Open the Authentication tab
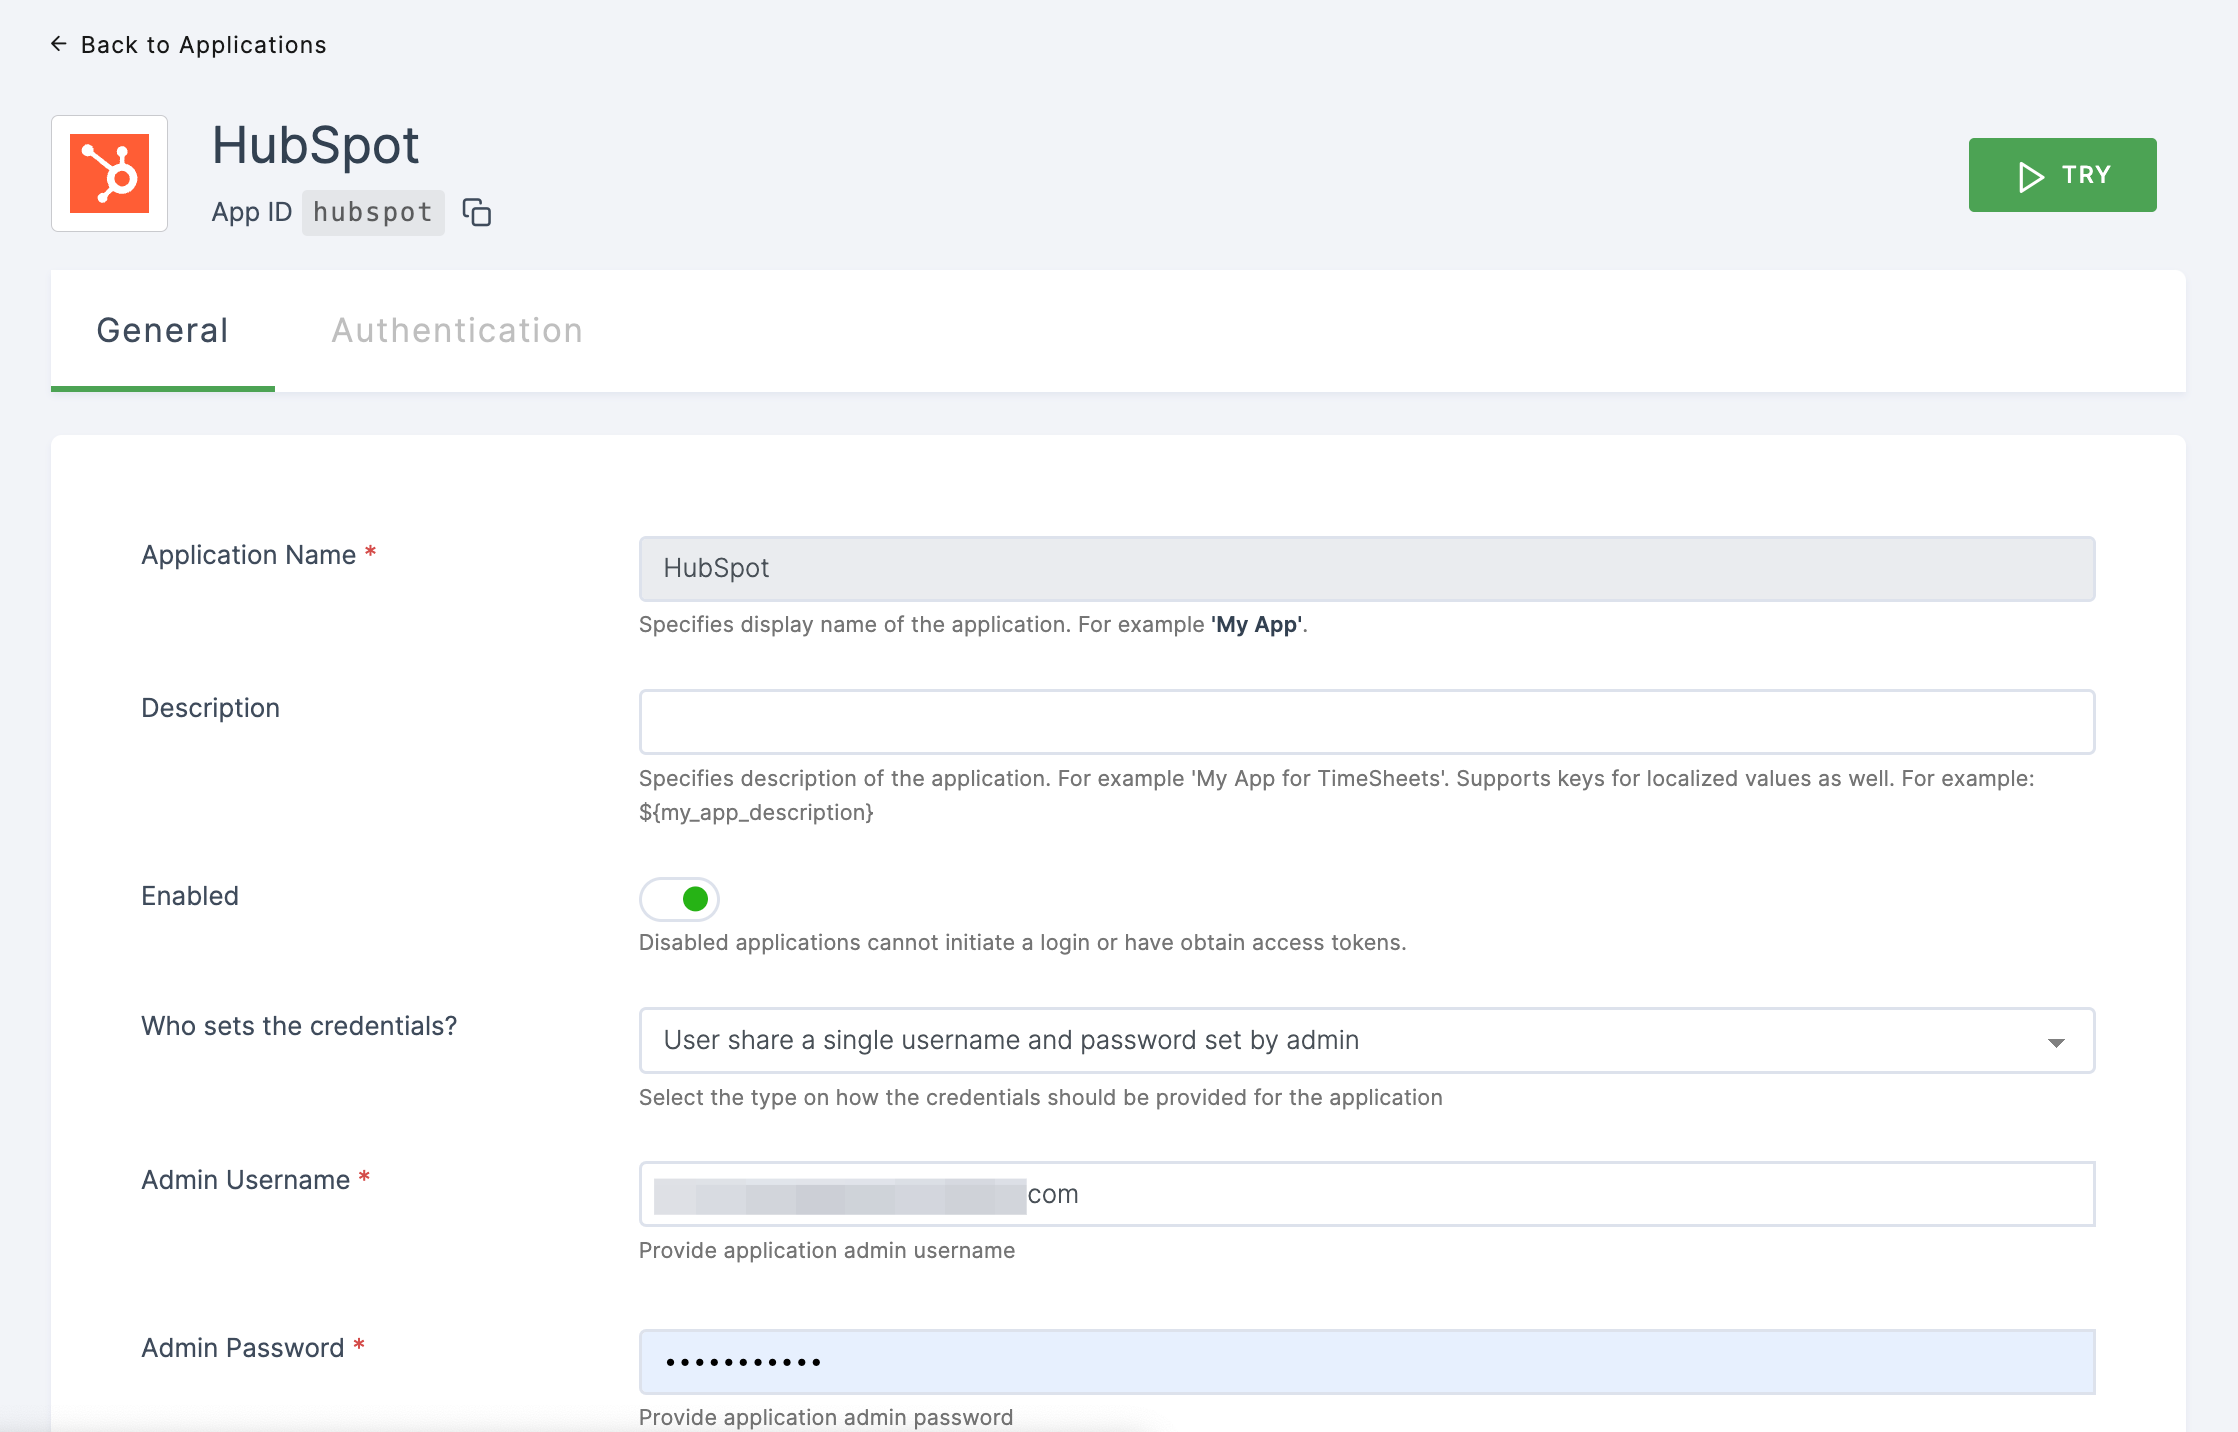 coord(457,330)
